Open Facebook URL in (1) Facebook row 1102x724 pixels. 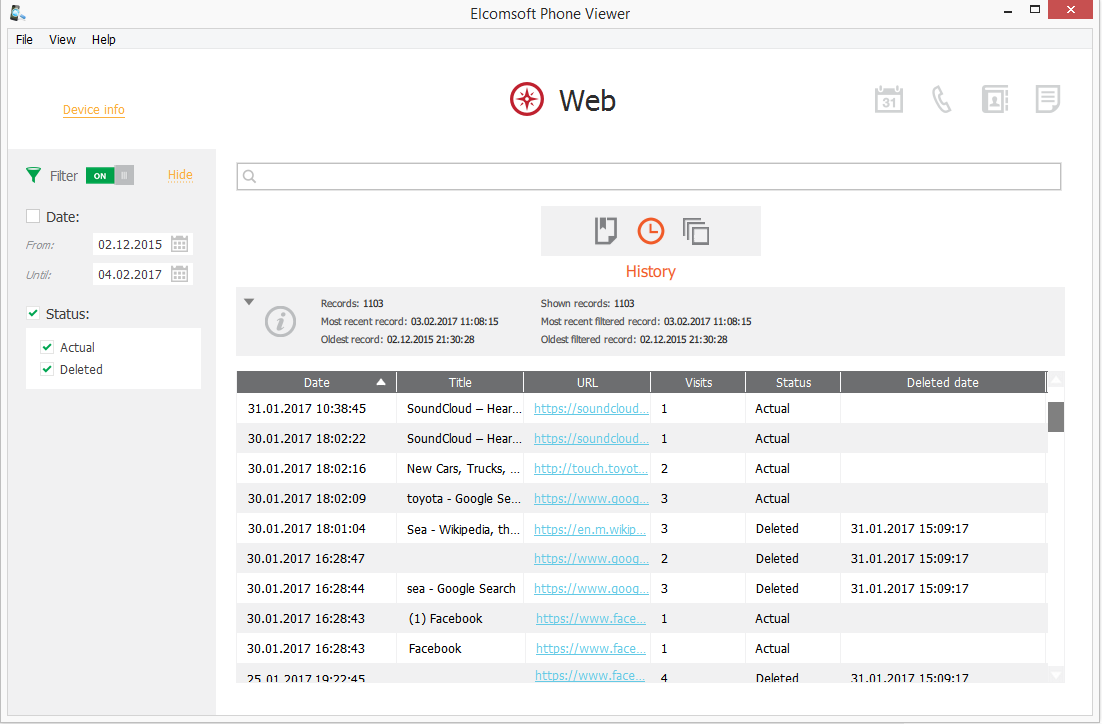tap(590, 619)
